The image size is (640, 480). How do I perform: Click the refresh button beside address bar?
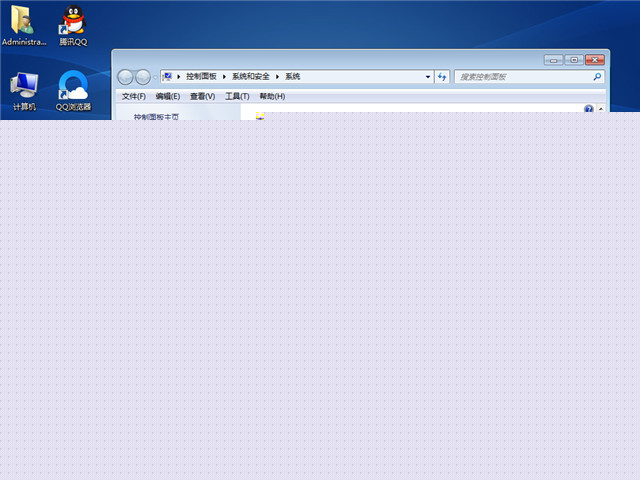[442, 77]
